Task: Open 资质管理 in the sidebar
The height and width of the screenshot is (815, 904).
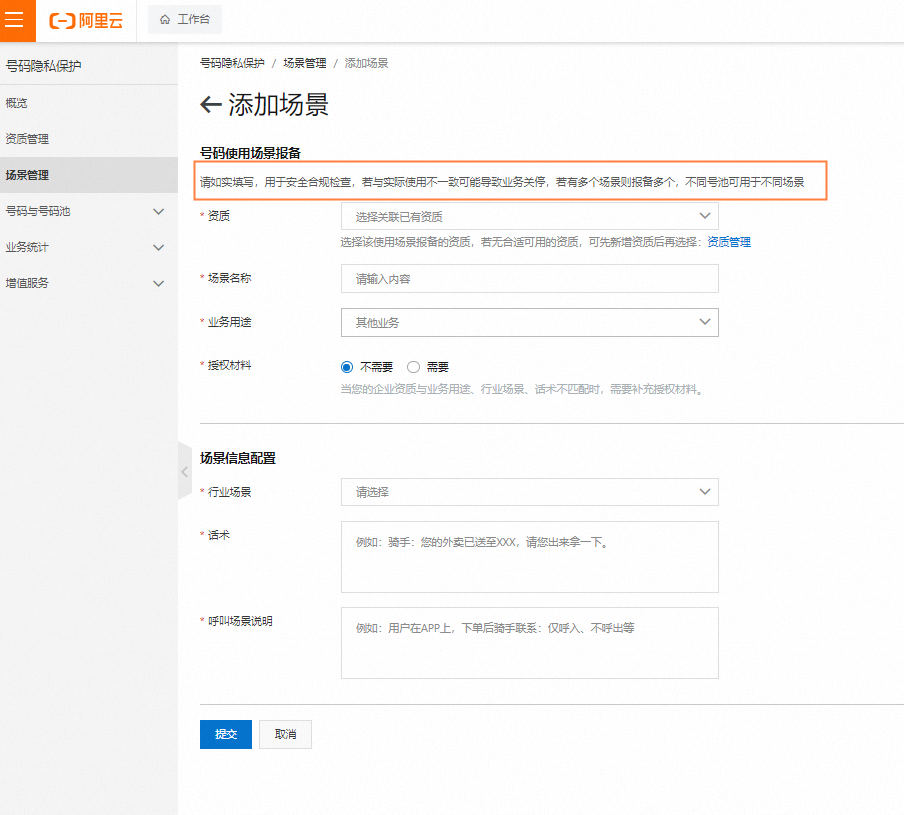Action: pos(89,139)
